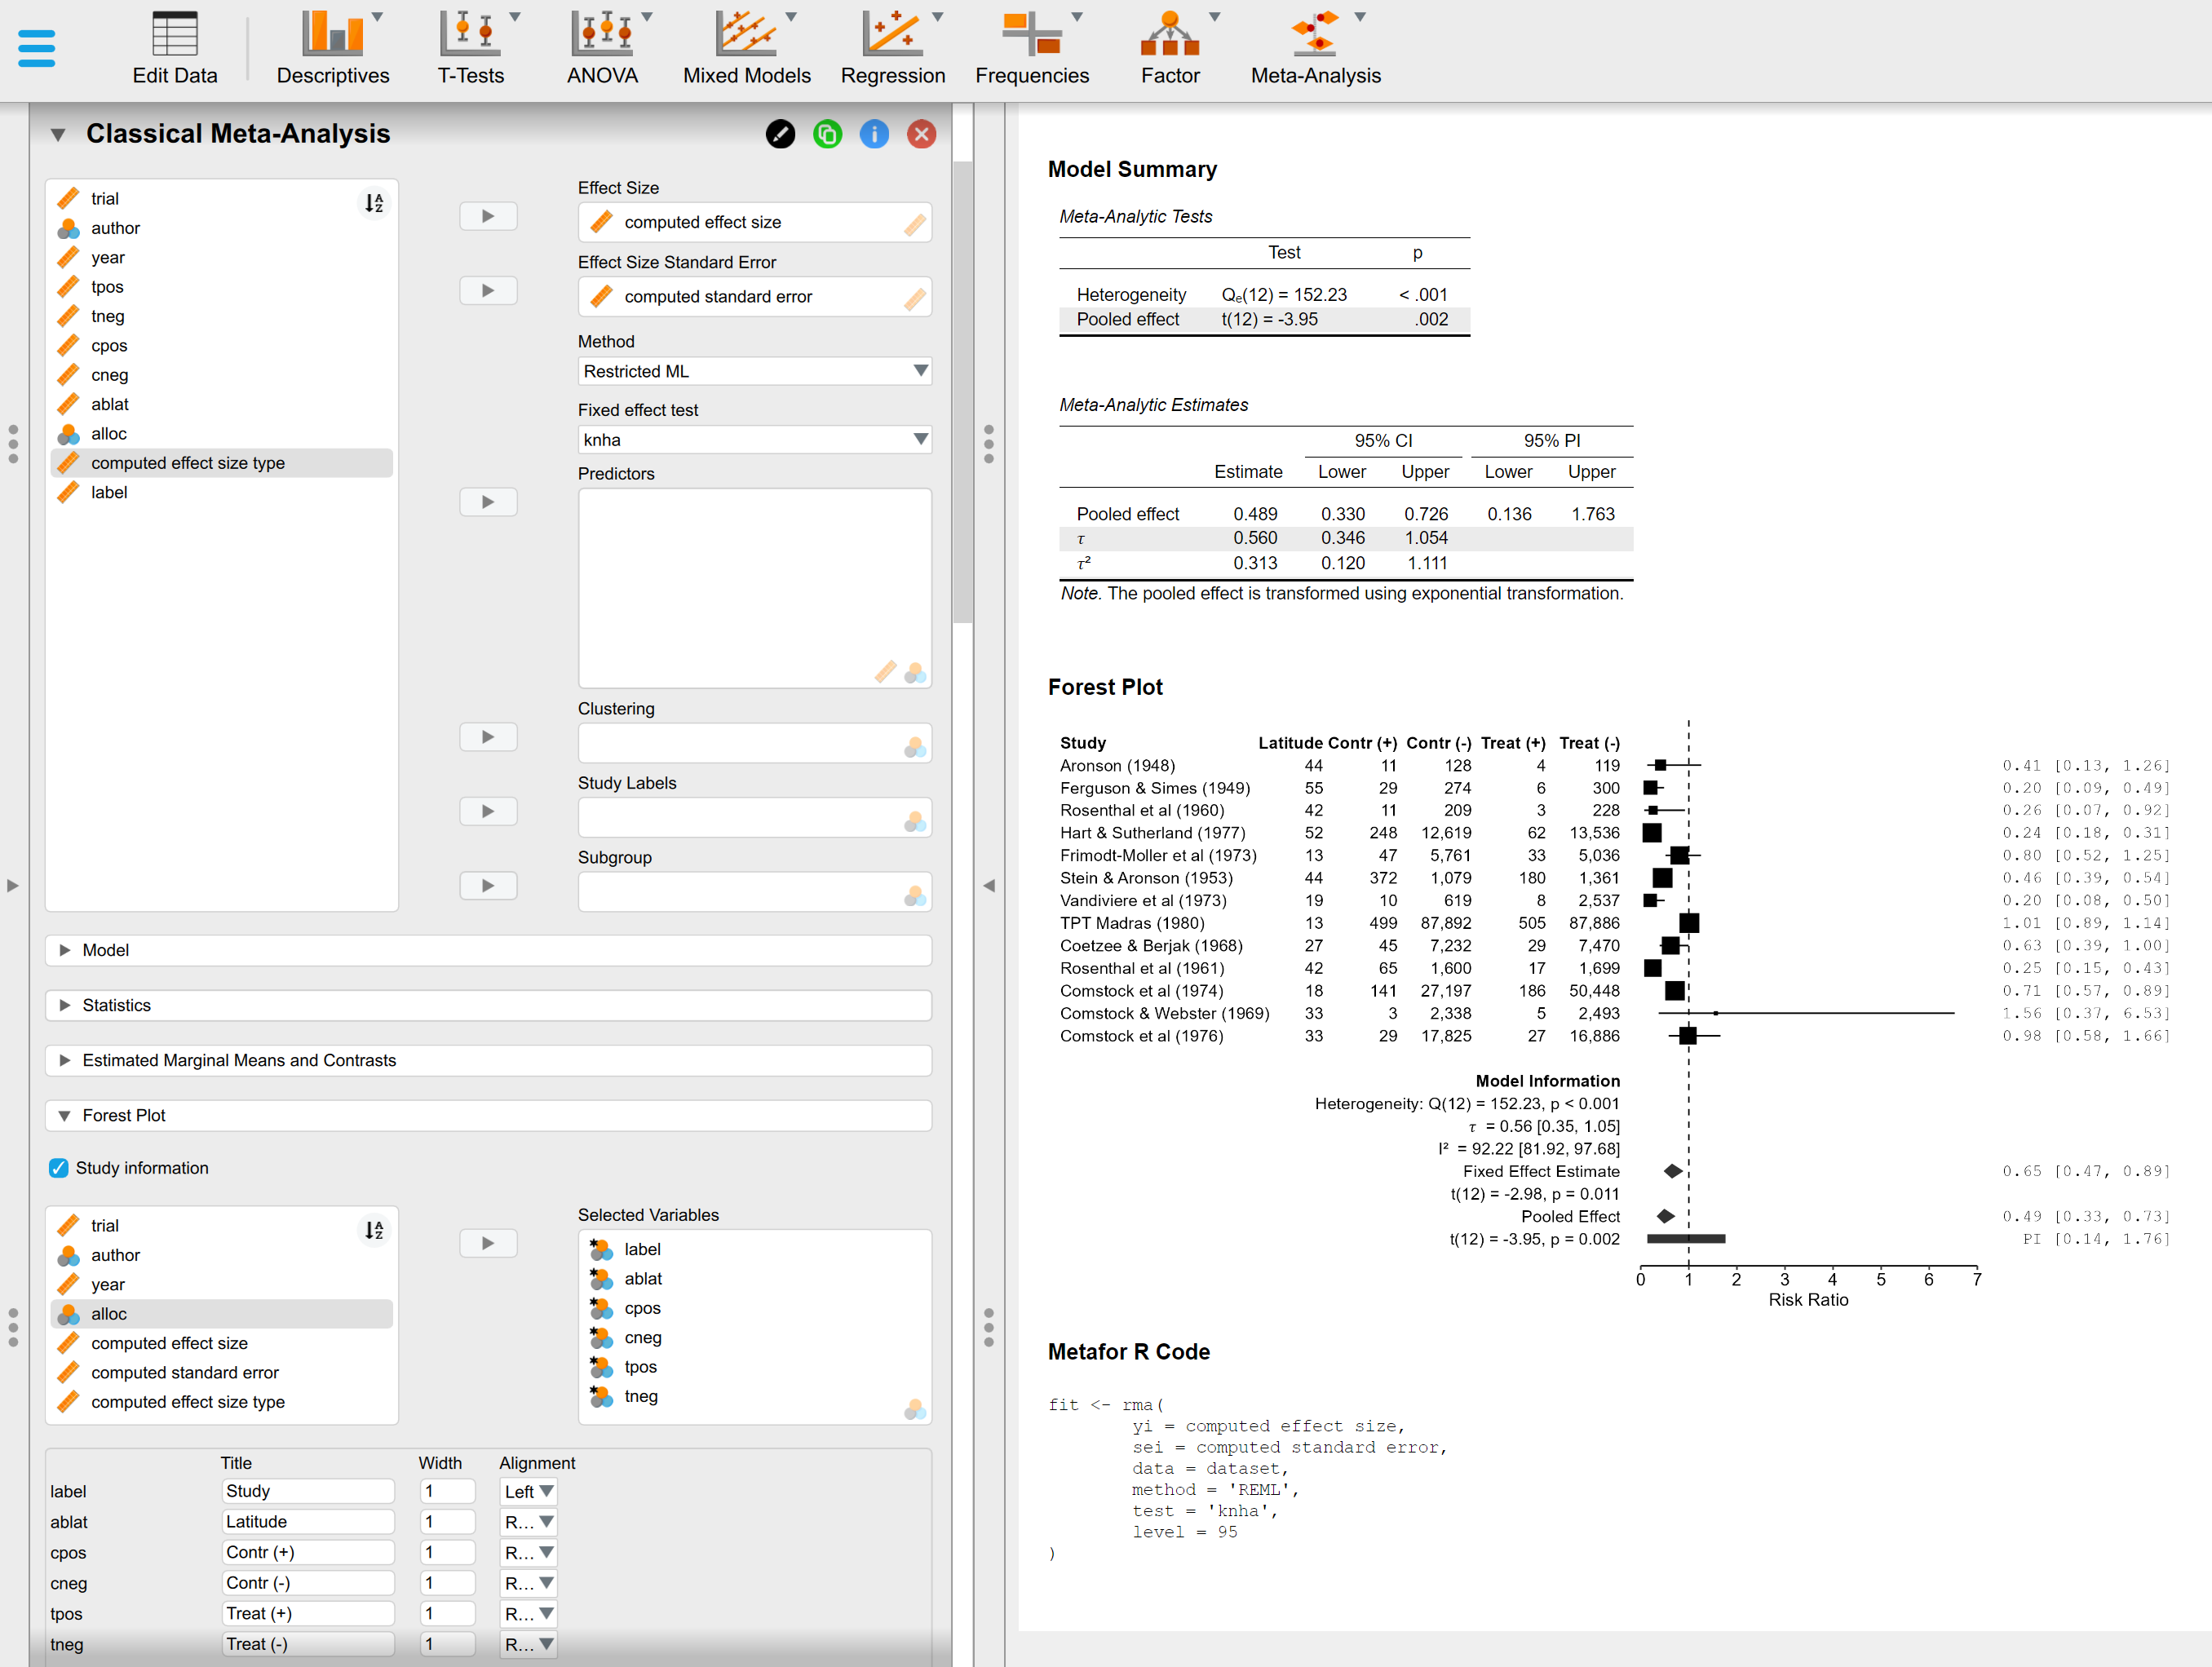Open the hamburger main menu
This screenshot has height=1667, width=2212.
[36, 47]
